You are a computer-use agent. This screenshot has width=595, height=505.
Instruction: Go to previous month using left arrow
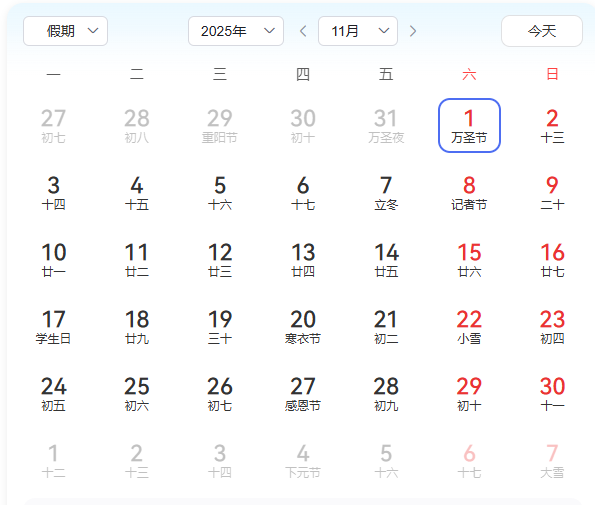click(x=303, y=31)
